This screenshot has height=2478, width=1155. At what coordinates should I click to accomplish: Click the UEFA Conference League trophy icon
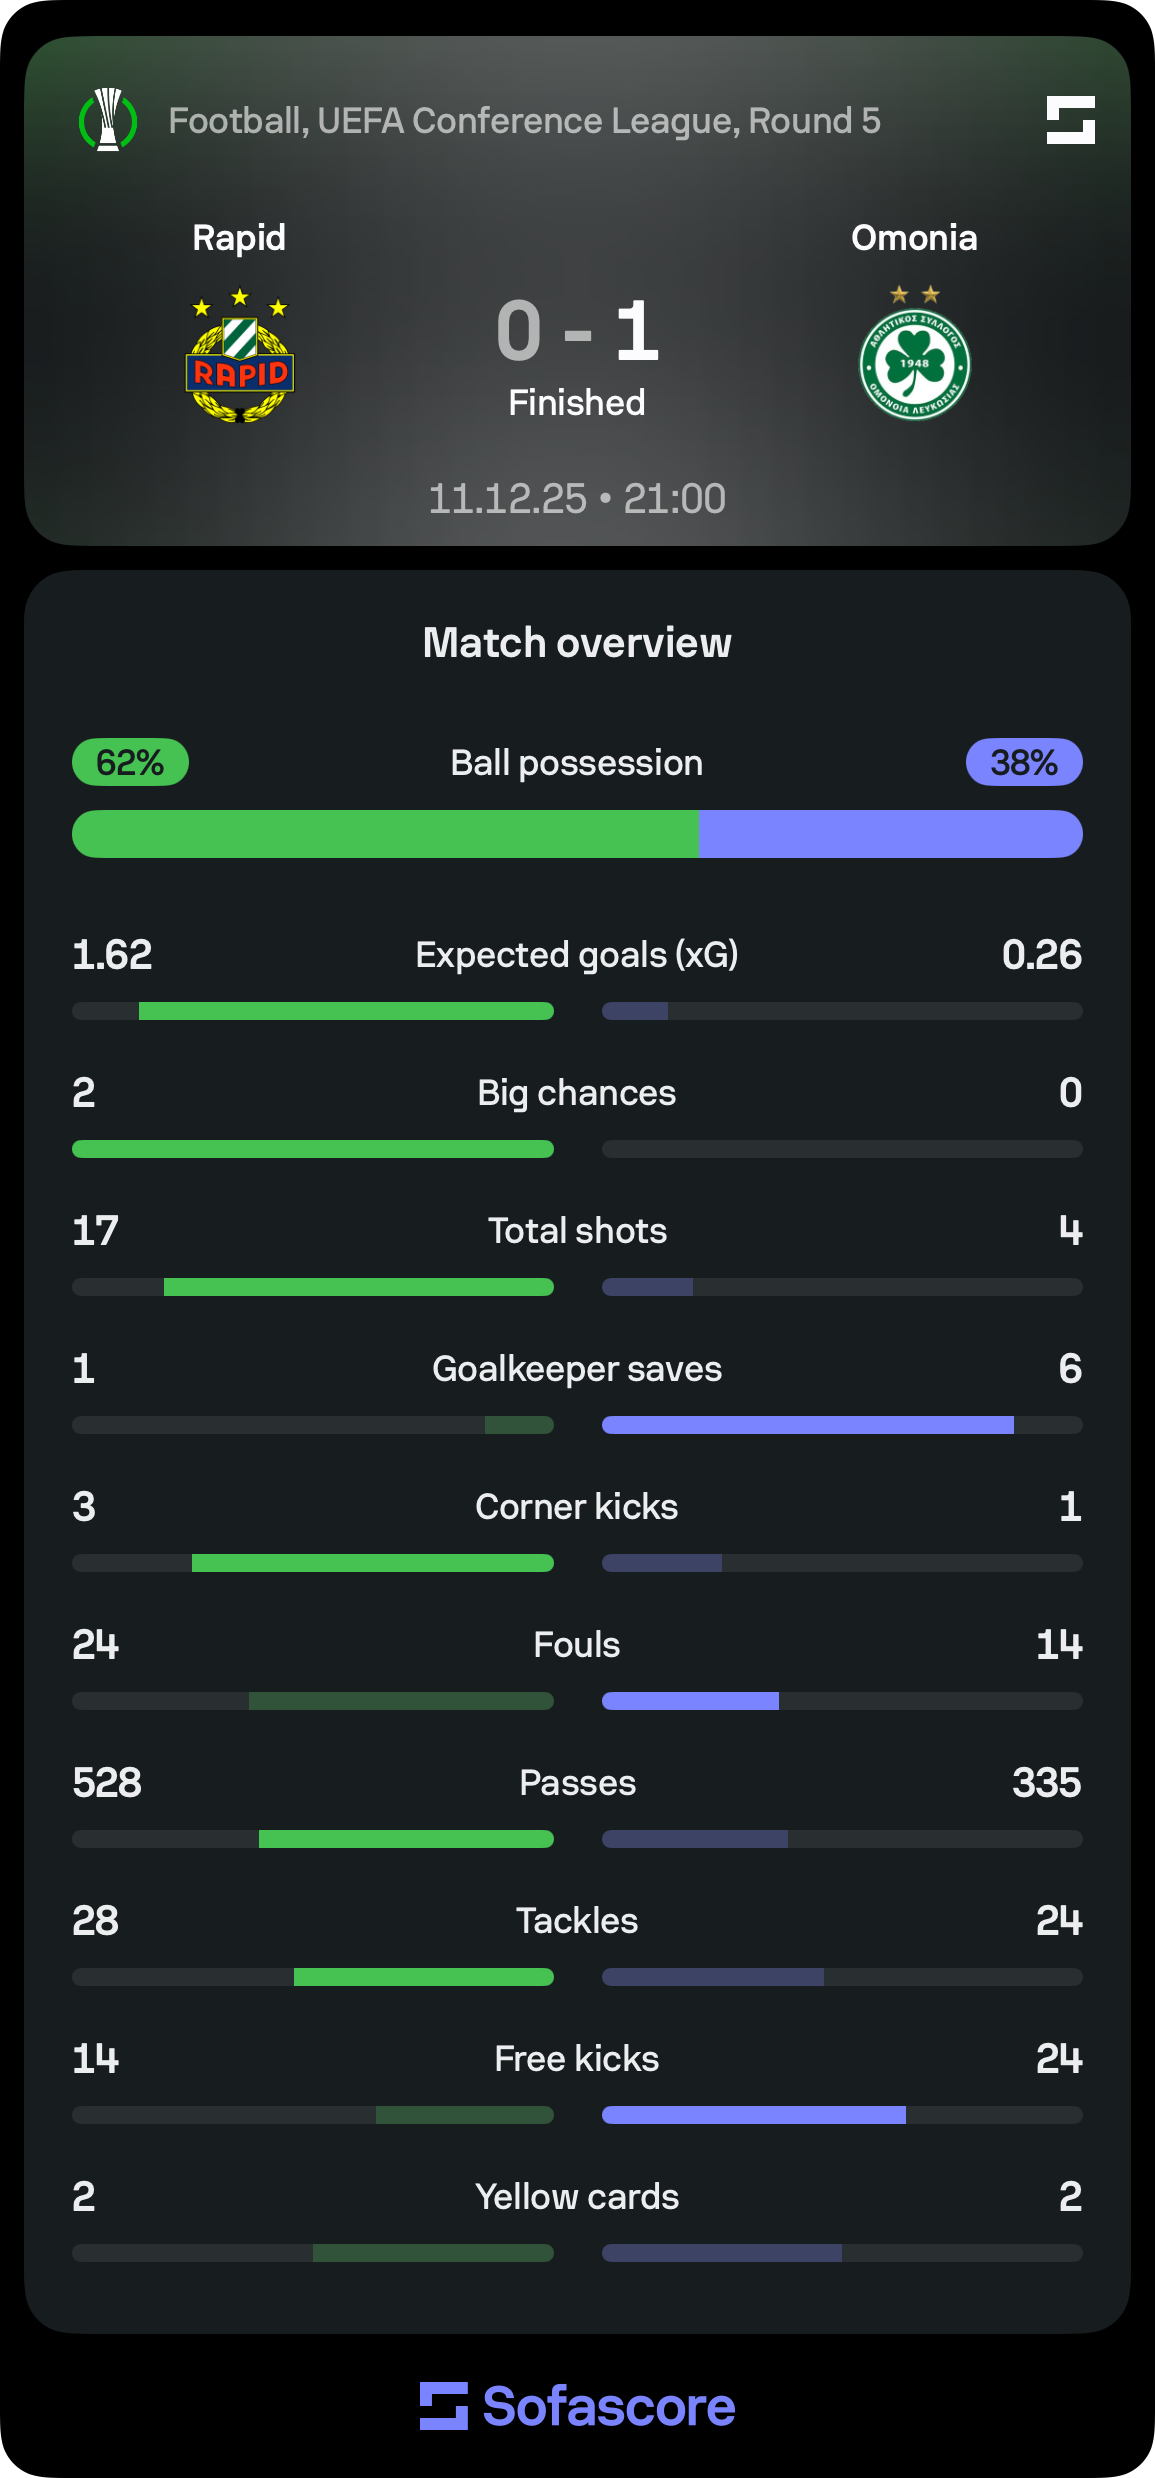tap(108, 120)
